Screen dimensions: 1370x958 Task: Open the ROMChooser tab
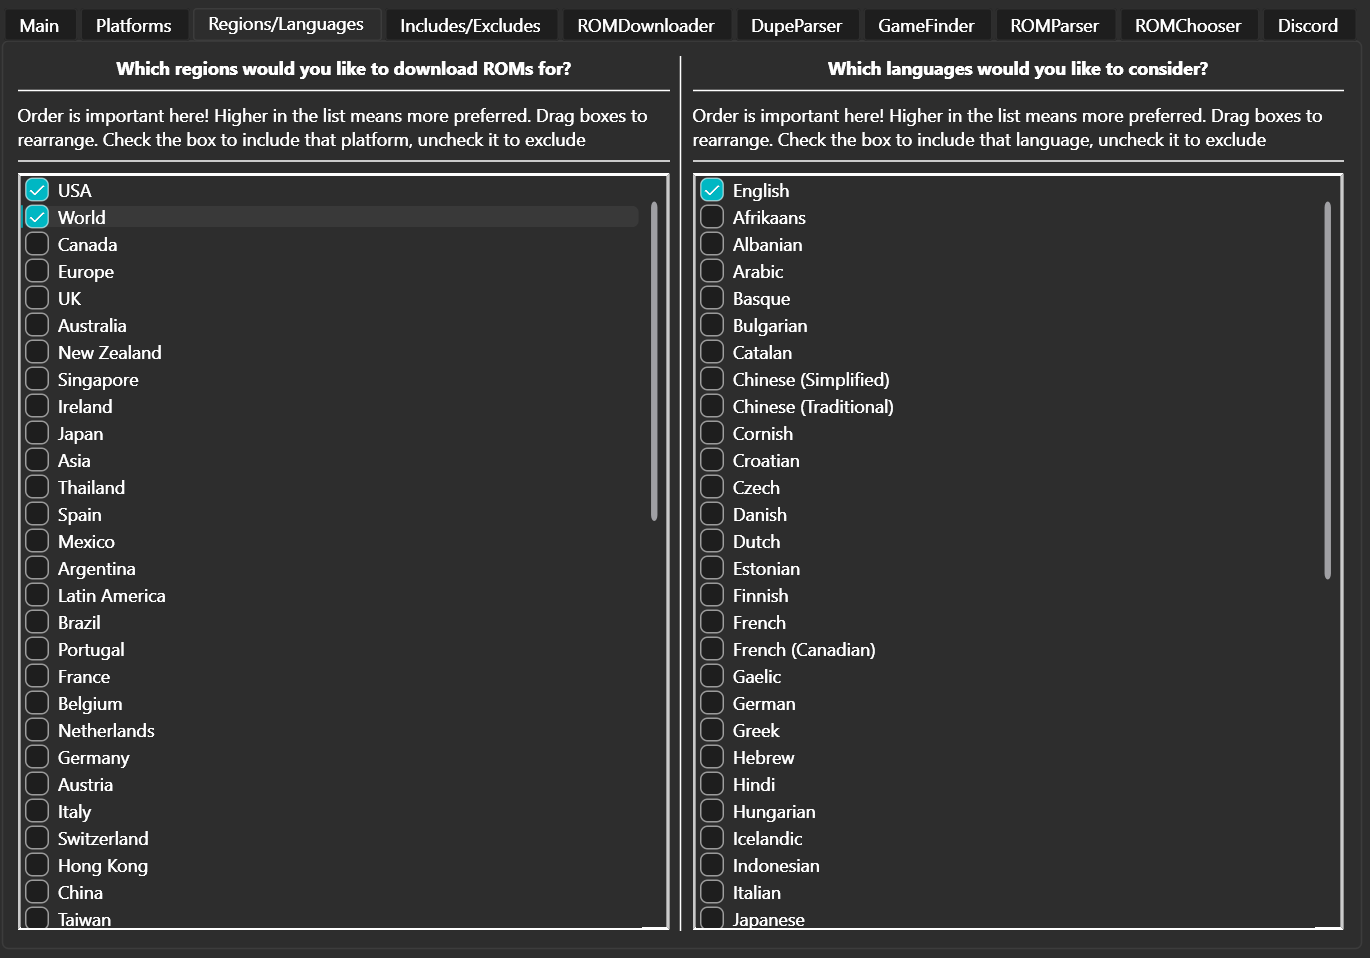click(x=1188, y=25)
